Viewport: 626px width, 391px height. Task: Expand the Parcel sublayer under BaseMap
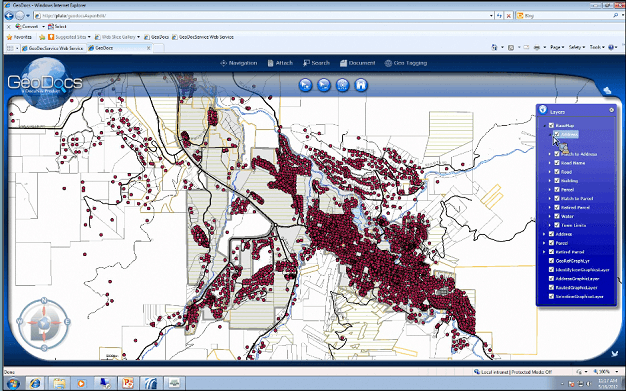[549, 189]
